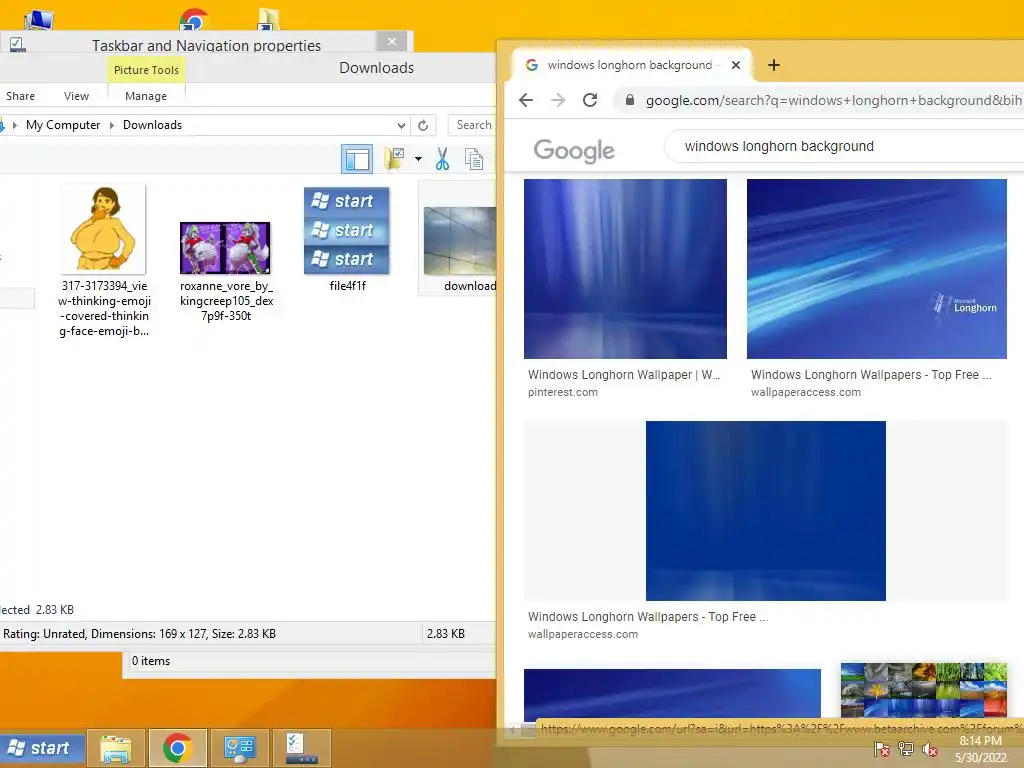Click the Explorer Search box
This screenshot has height=768, width=1024.
(x=472, y=125)
